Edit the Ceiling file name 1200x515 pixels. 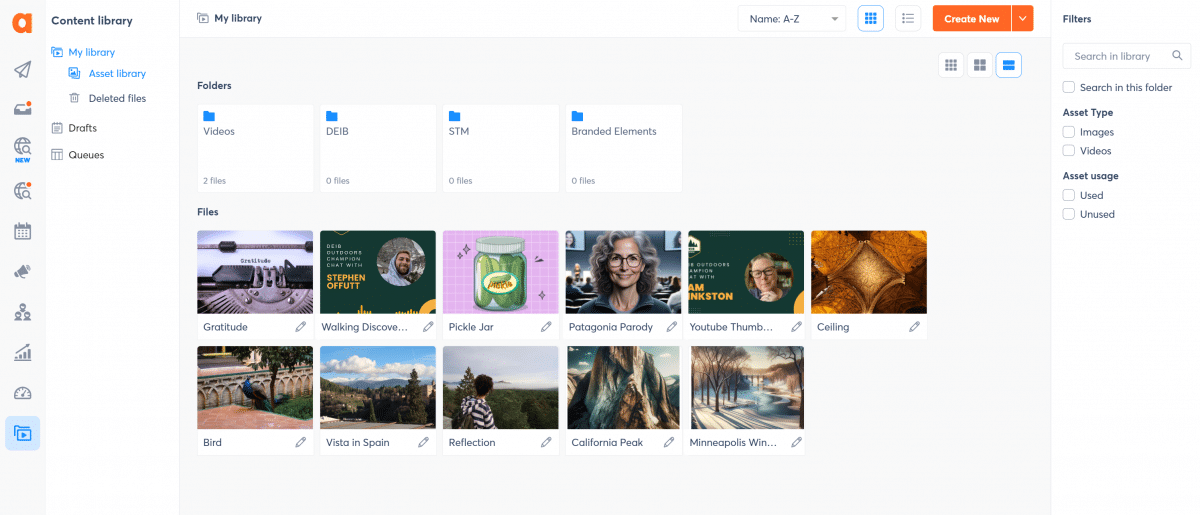click(x=914, y=327)
